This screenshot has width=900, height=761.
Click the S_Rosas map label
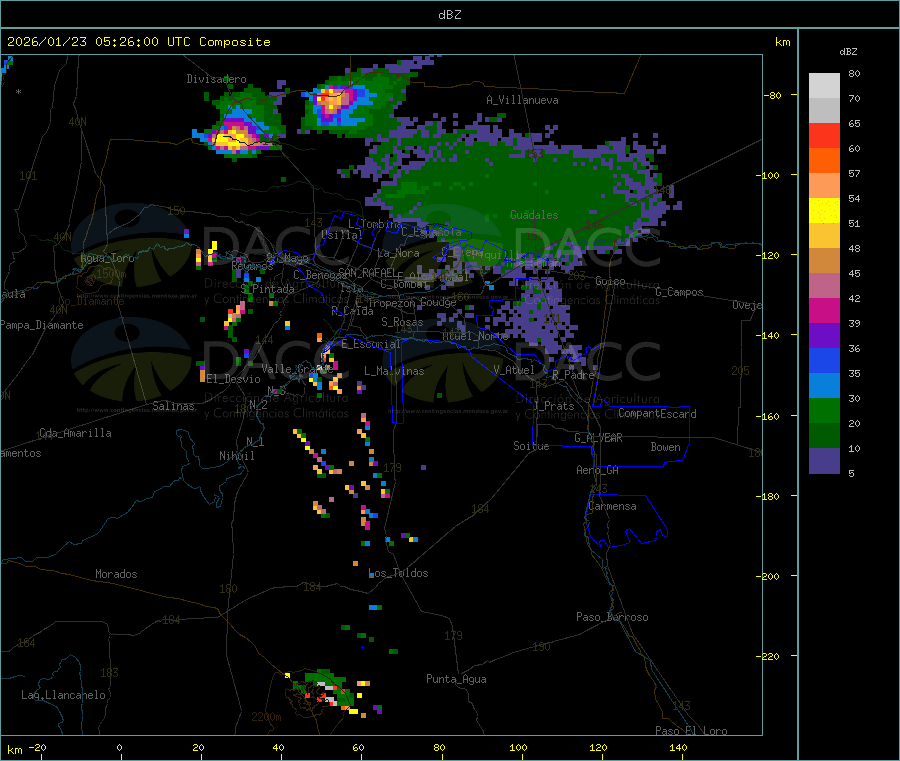(402, 322)
